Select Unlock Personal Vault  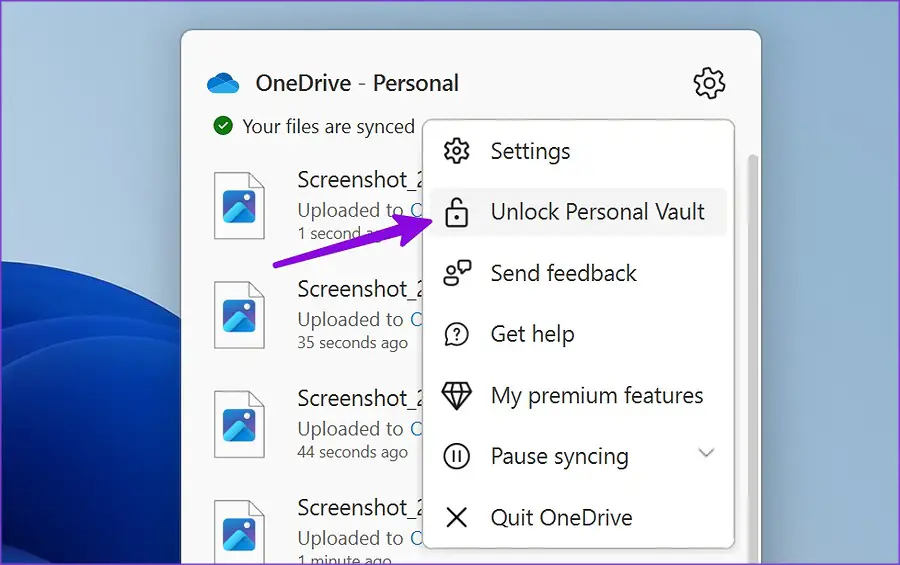(x=597, y=212)
